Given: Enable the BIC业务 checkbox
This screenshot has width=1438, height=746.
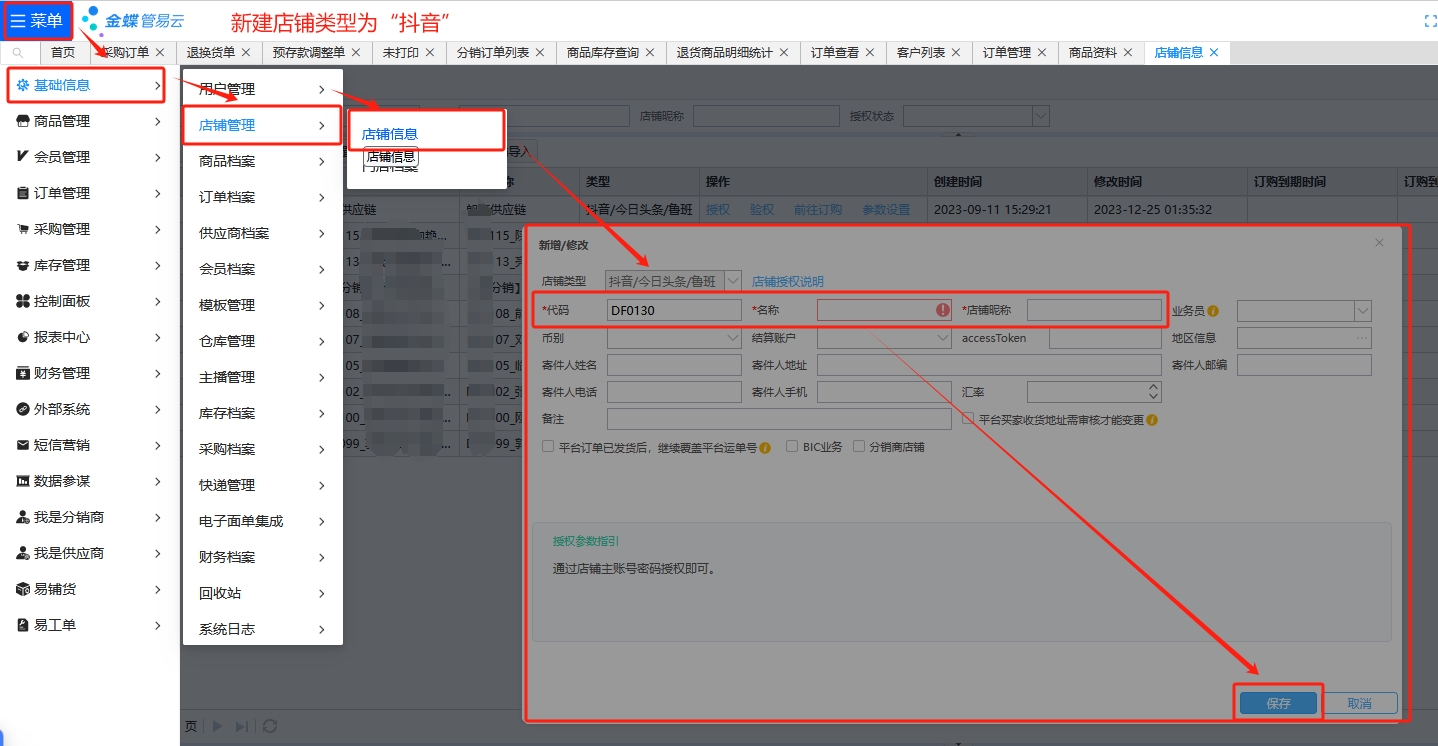Looking at the screenshot, I should point(792,447).
